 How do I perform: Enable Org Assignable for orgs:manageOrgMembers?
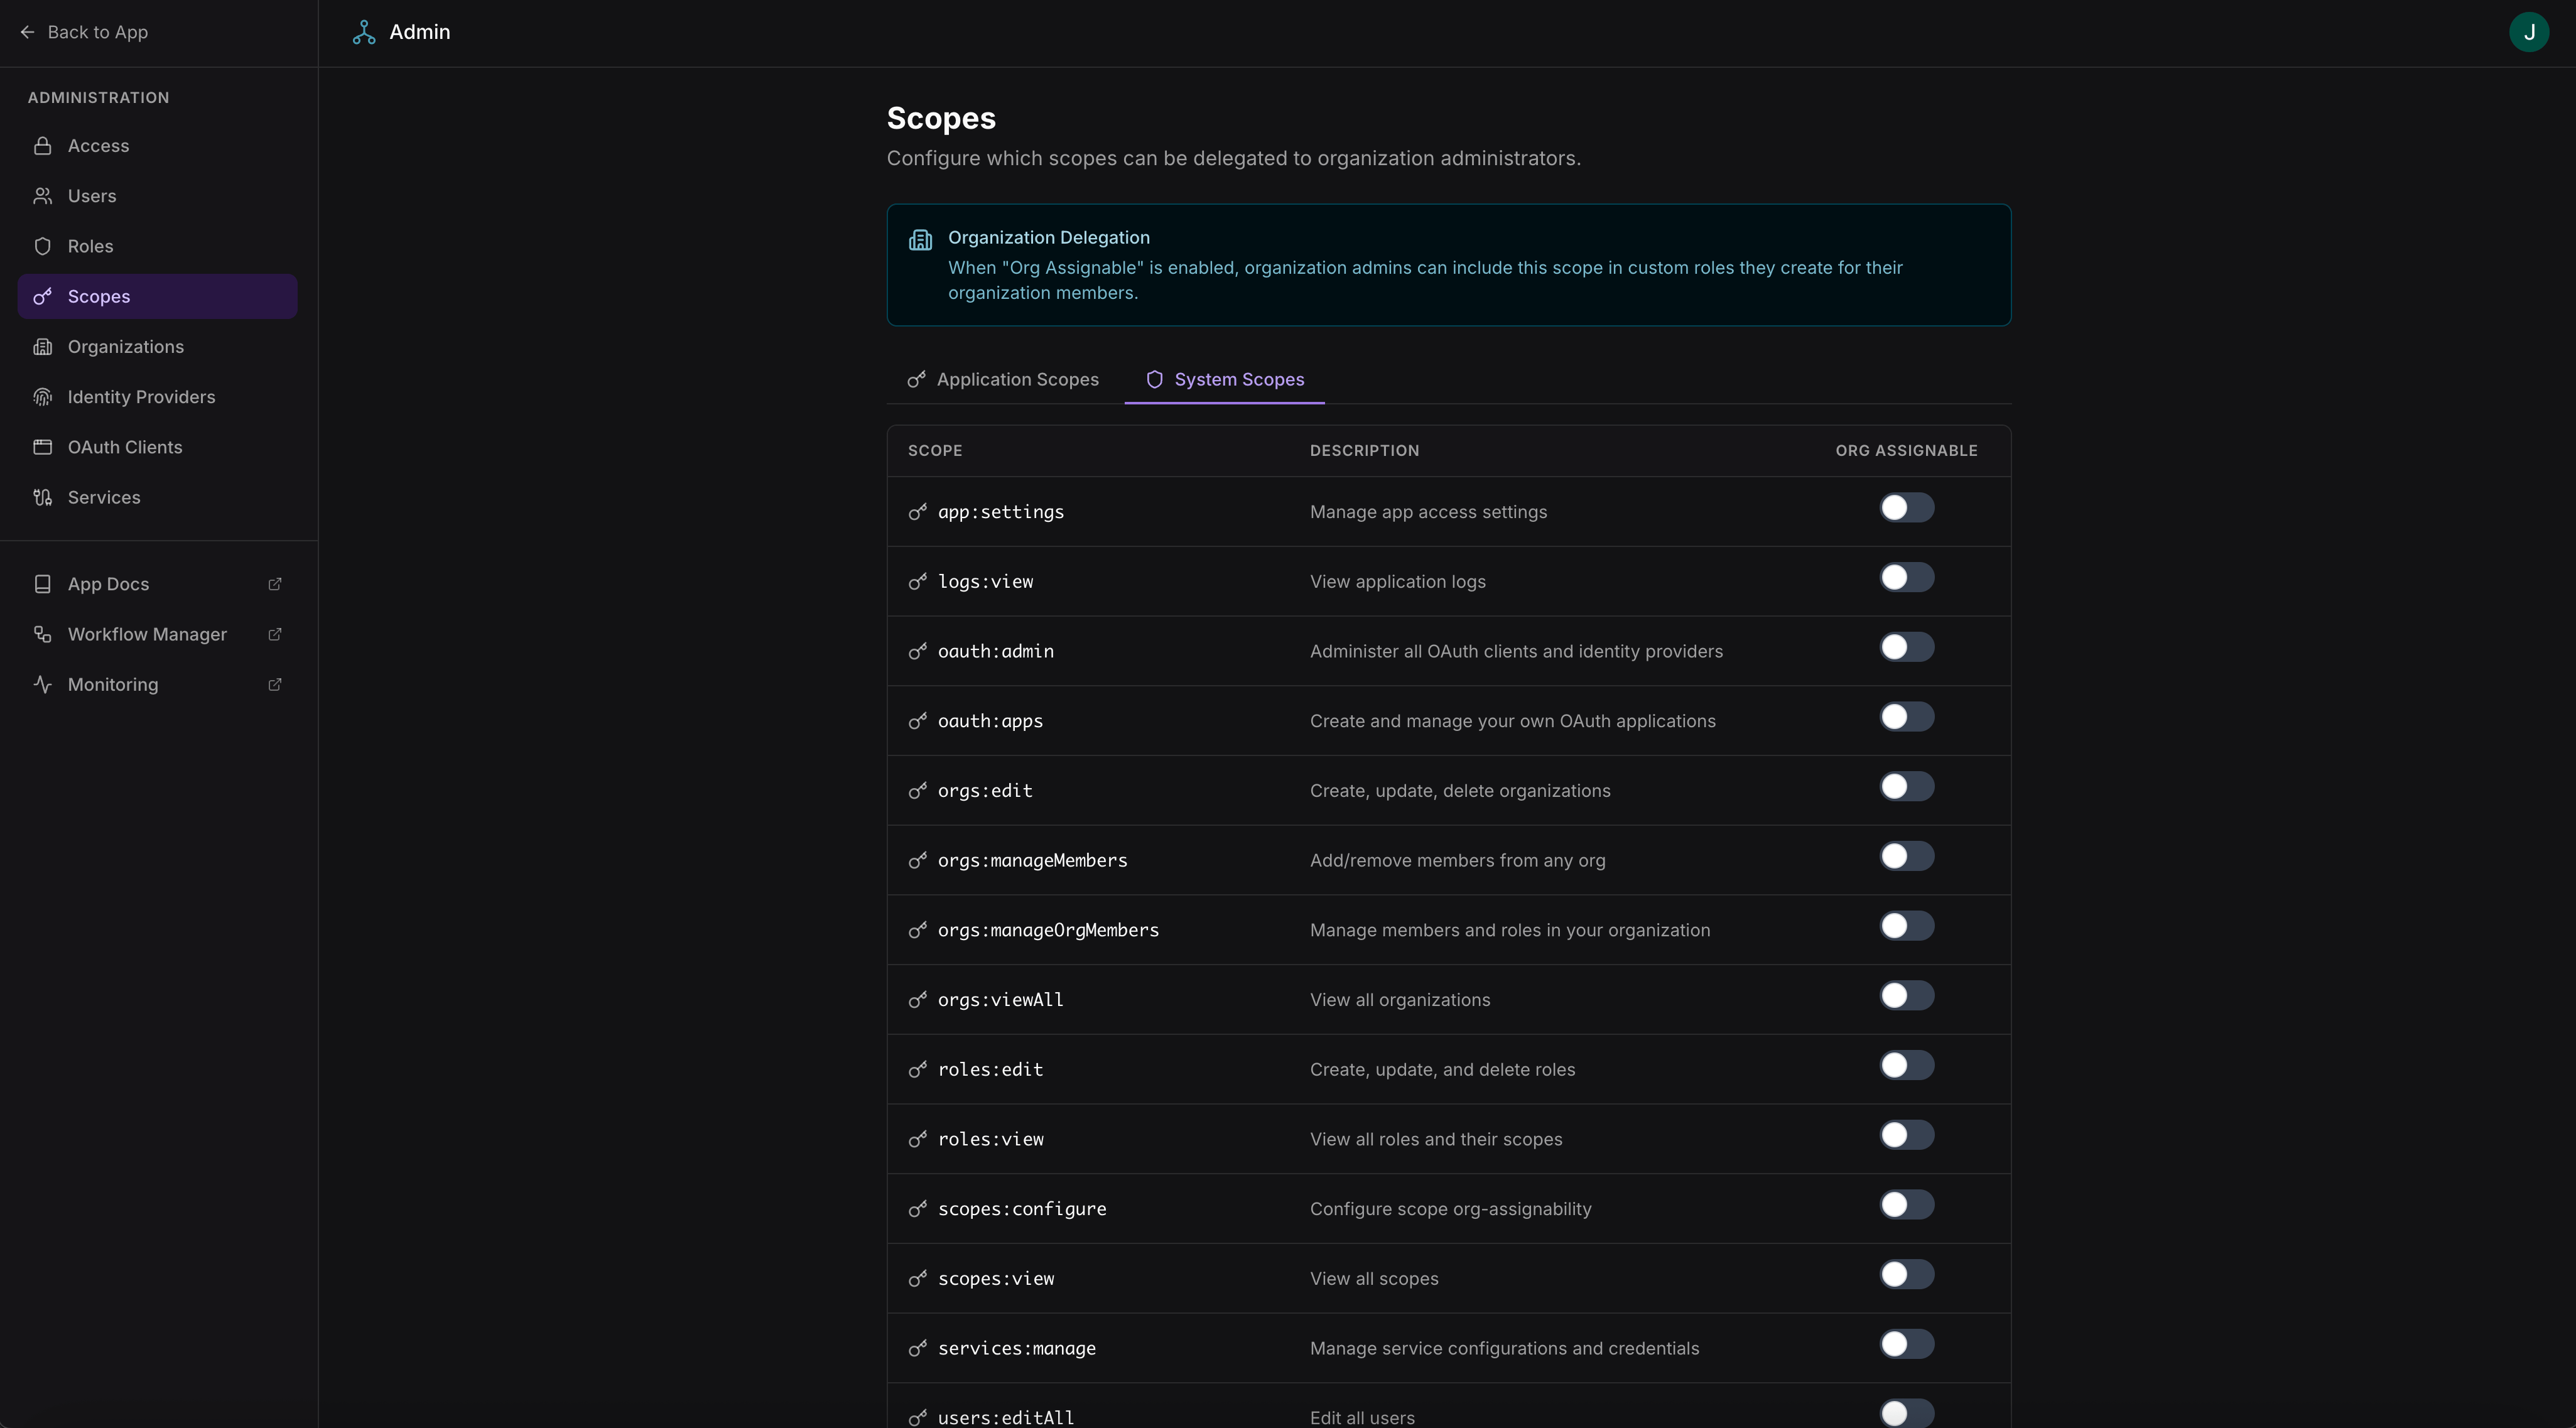click(x=1906, y=926)
